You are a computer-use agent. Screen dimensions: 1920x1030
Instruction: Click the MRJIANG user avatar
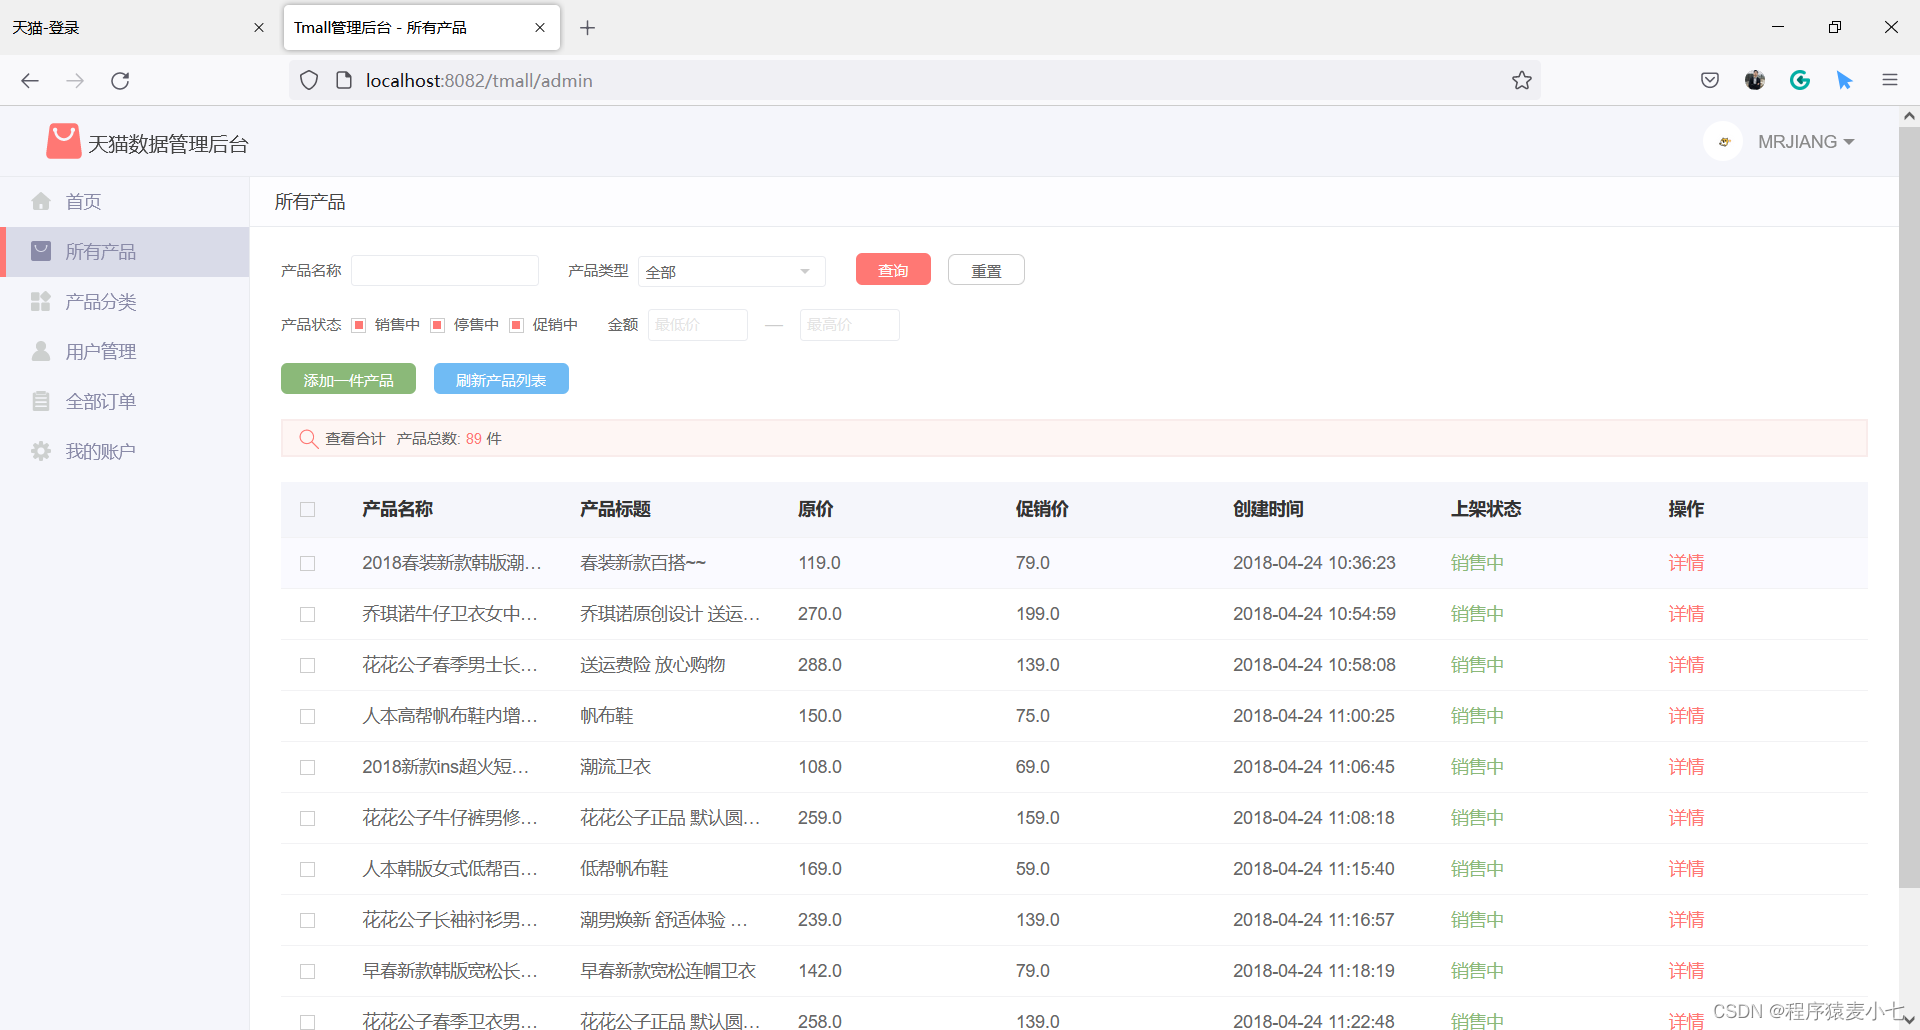(x=1723, y=142)
